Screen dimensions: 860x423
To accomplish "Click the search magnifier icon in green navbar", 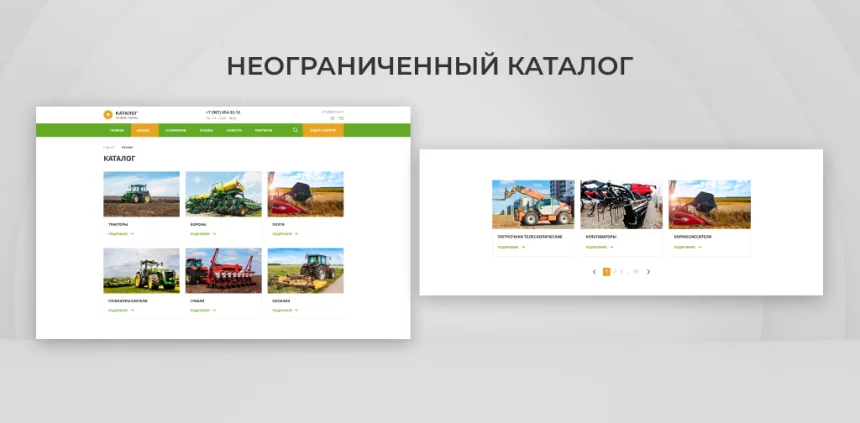I will tap(295, 130).
